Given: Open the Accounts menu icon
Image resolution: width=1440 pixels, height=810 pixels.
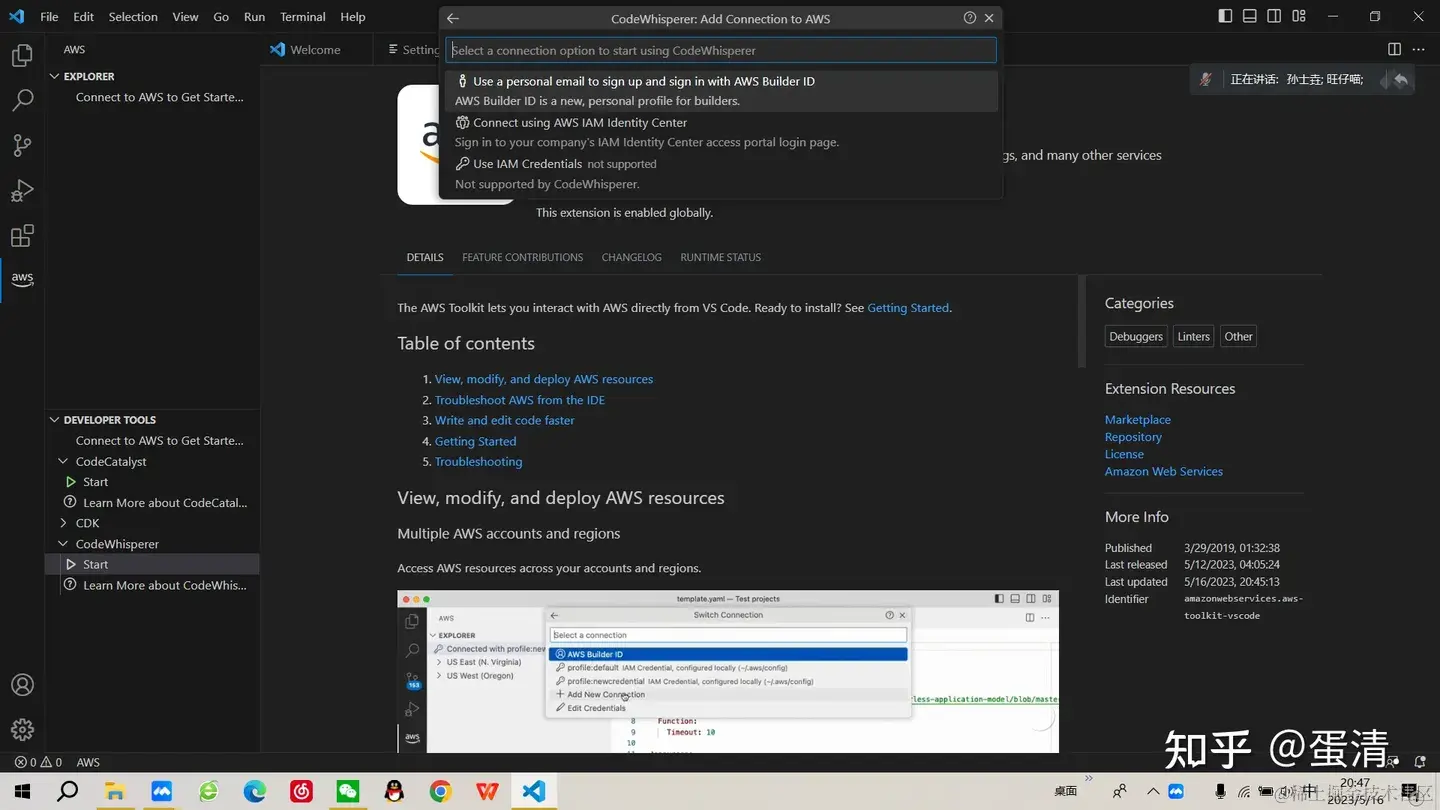Looking at the screenshot, I should [22, 685].
